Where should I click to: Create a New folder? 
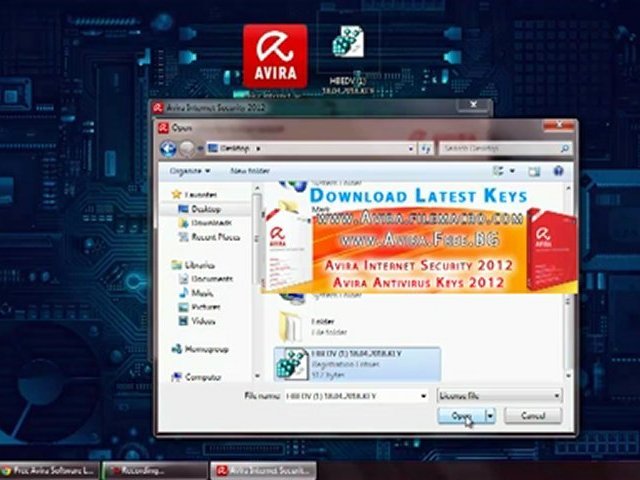(x=250, y=171)
